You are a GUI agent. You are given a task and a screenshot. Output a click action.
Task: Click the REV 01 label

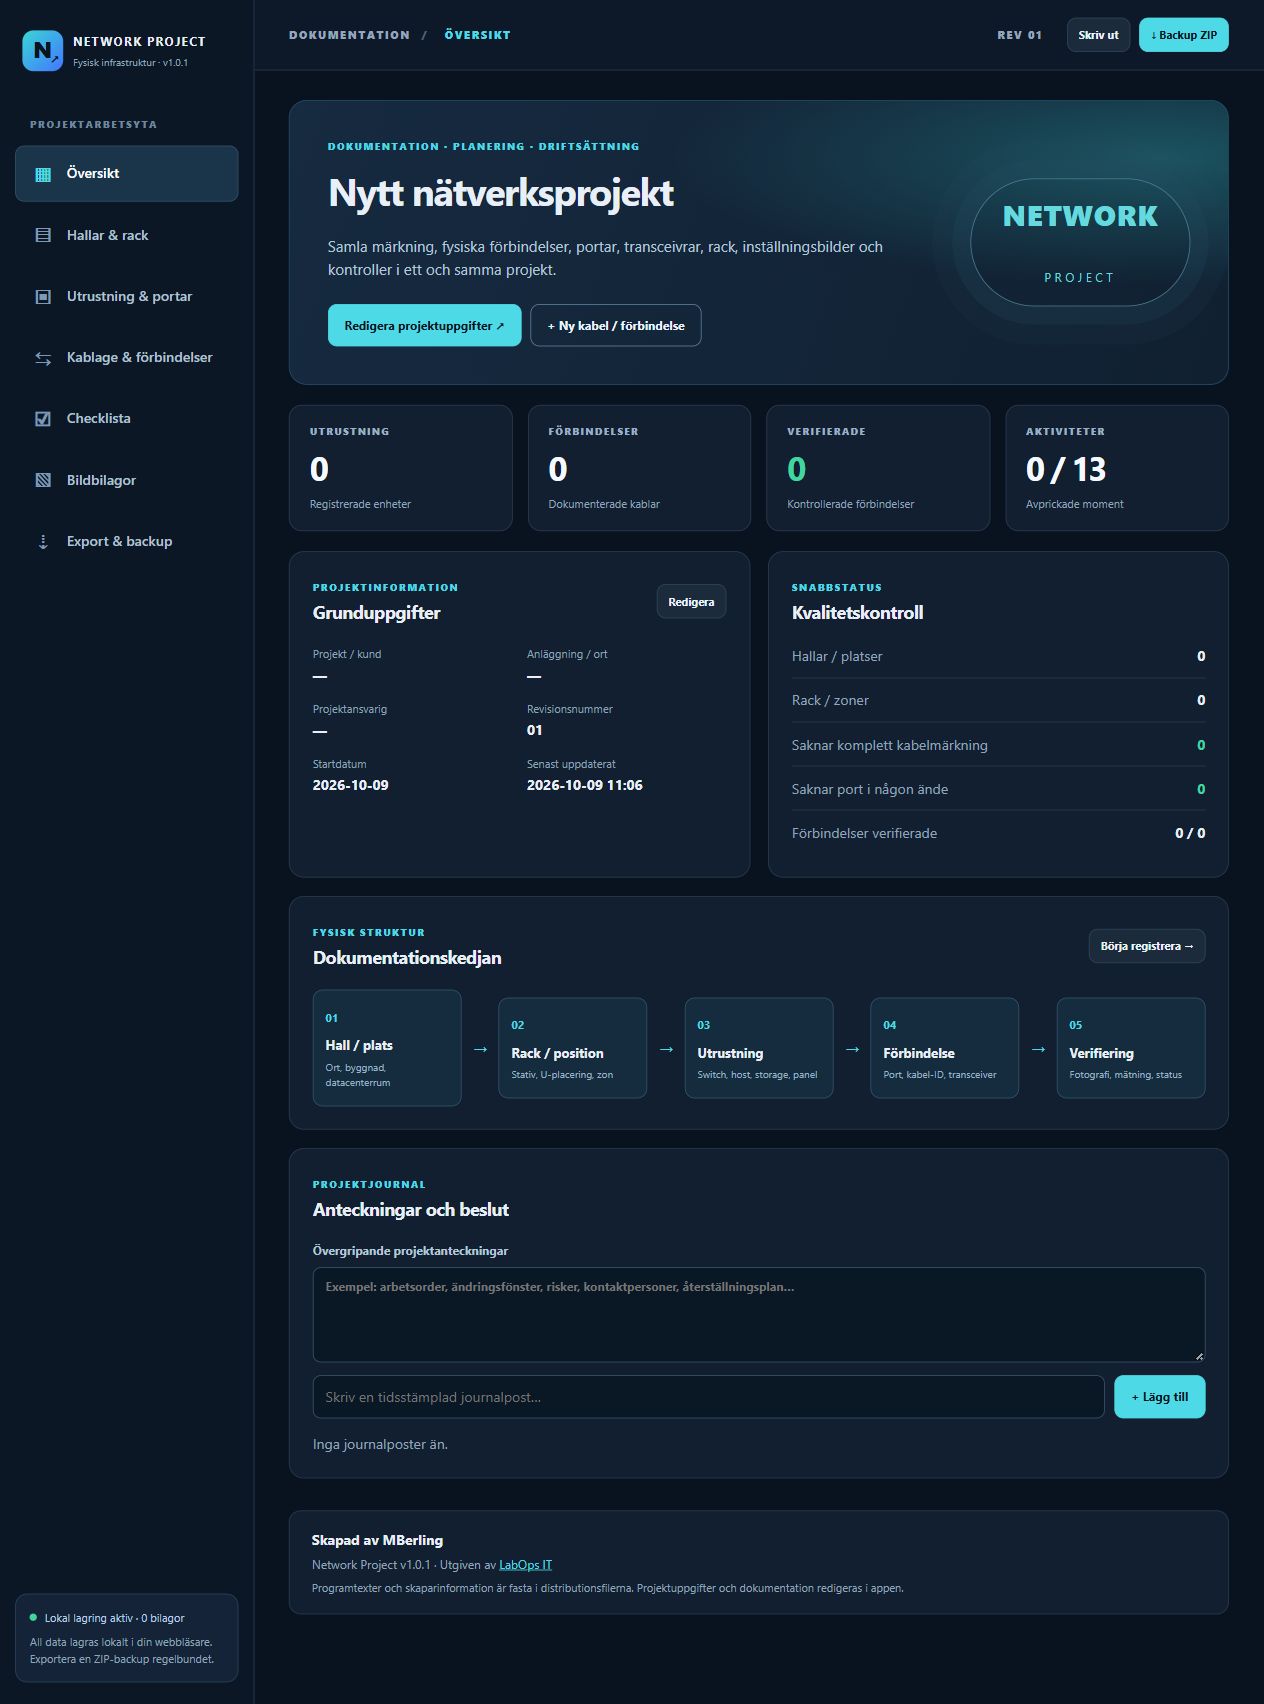coord(1019,35)
